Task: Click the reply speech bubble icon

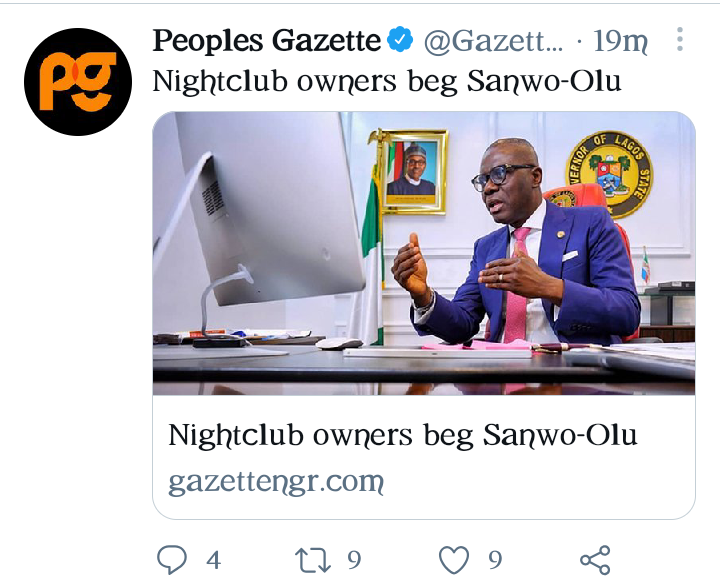Action: (172, 559)
